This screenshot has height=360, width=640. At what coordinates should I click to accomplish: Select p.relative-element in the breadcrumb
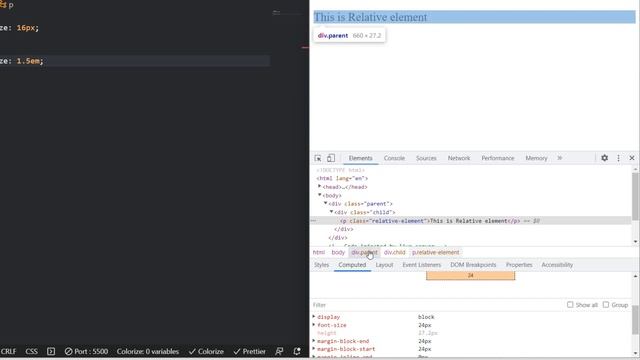coord(436,253)
